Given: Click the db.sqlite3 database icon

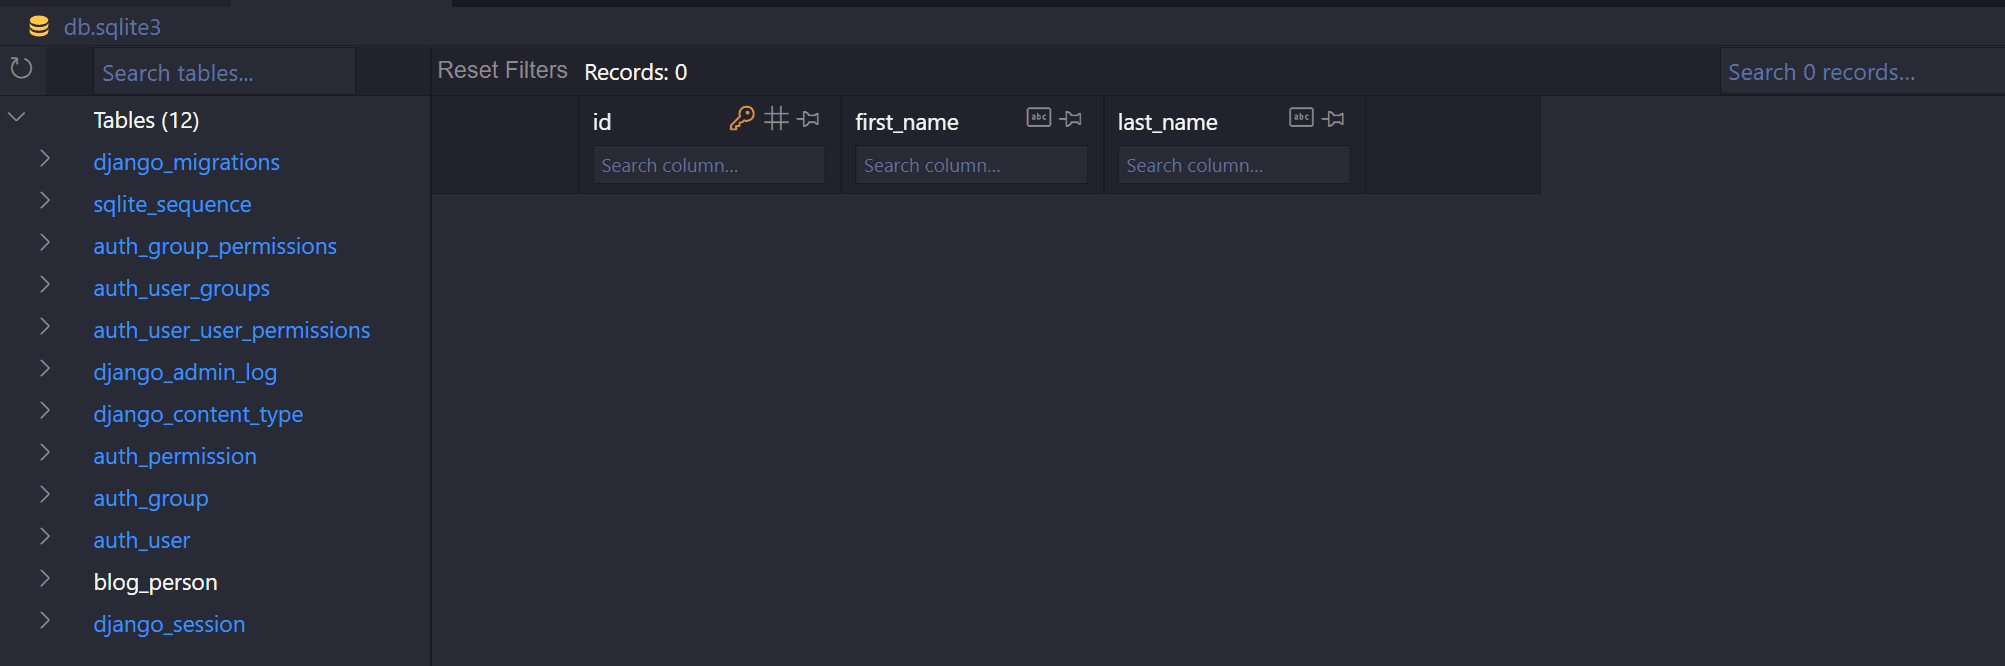Looking at the screenshot, I should point(39,27).
